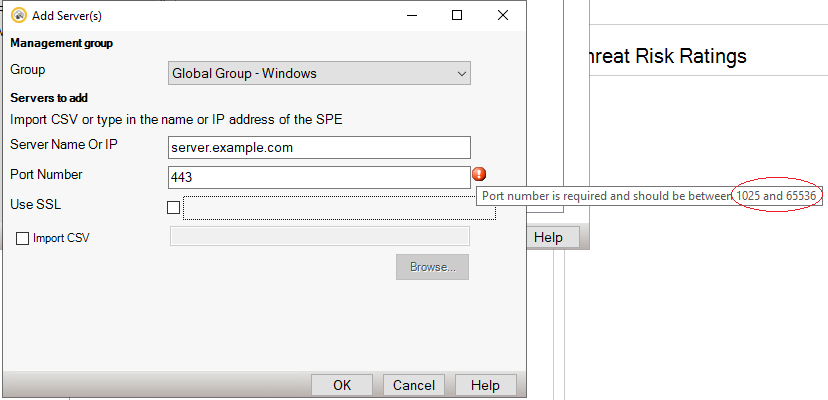
Task: Cancel the Add Server(s) dialog
Action: [413, 385]
